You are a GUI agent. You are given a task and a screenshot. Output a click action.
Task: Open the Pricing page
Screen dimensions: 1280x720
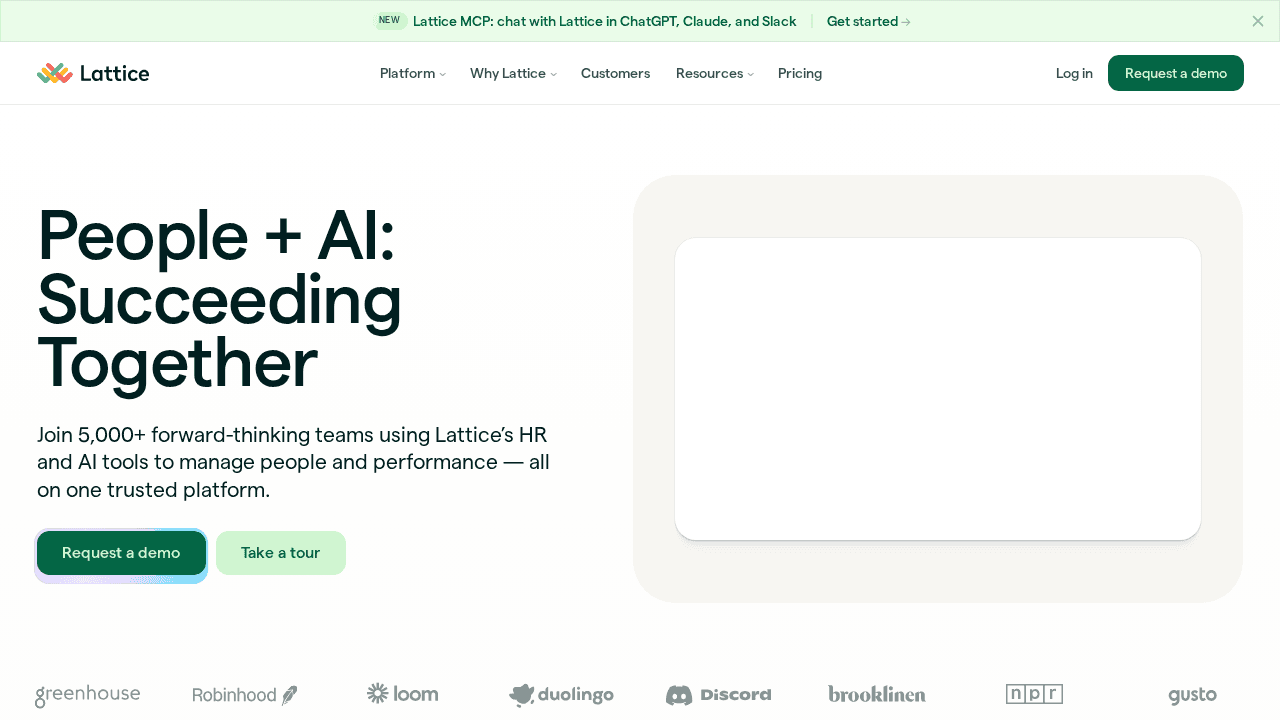pos(800,73)
